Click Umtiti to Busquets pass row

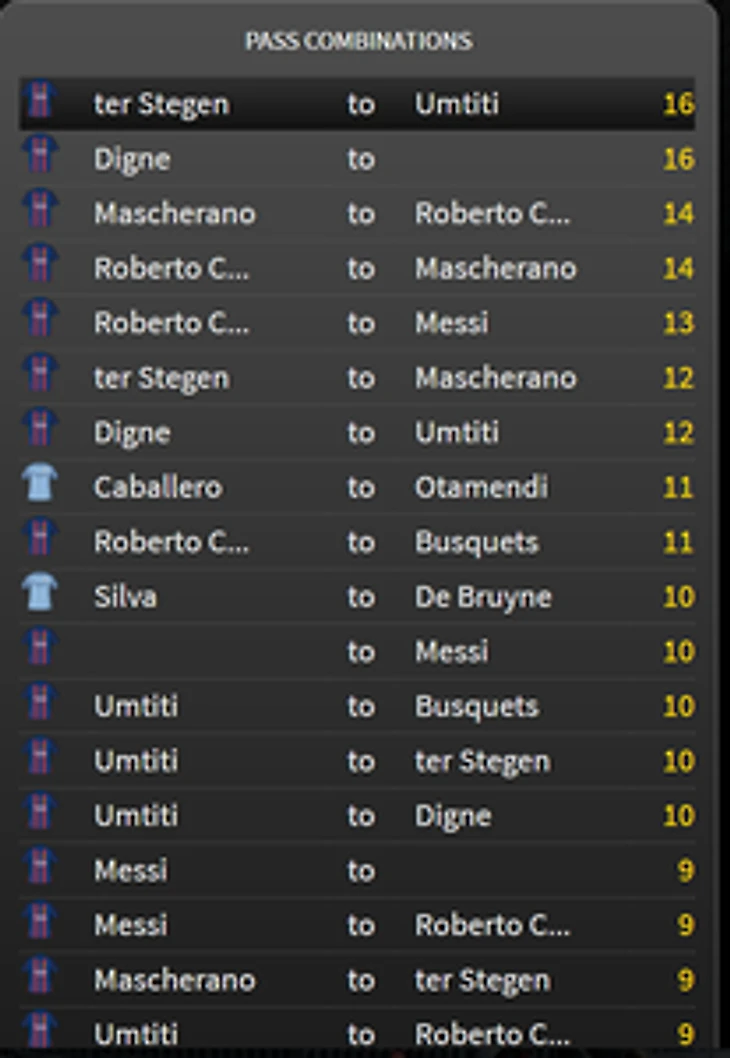357,706
